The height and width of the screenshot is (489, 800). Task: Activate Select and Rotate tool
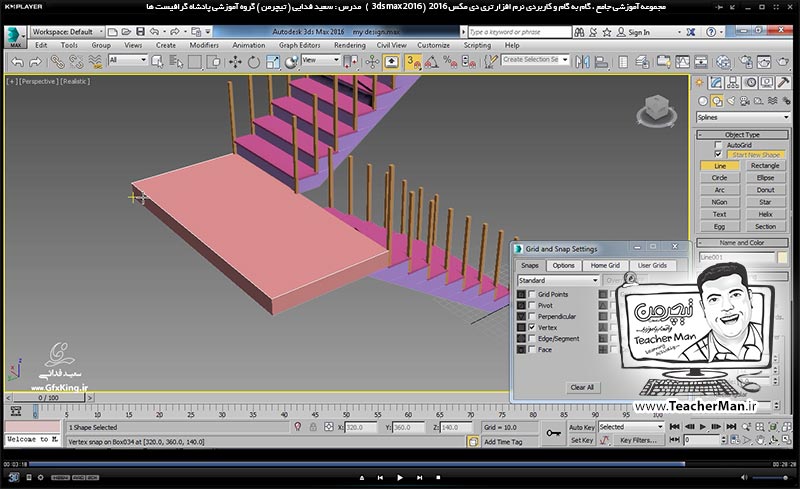pos(254,62)
